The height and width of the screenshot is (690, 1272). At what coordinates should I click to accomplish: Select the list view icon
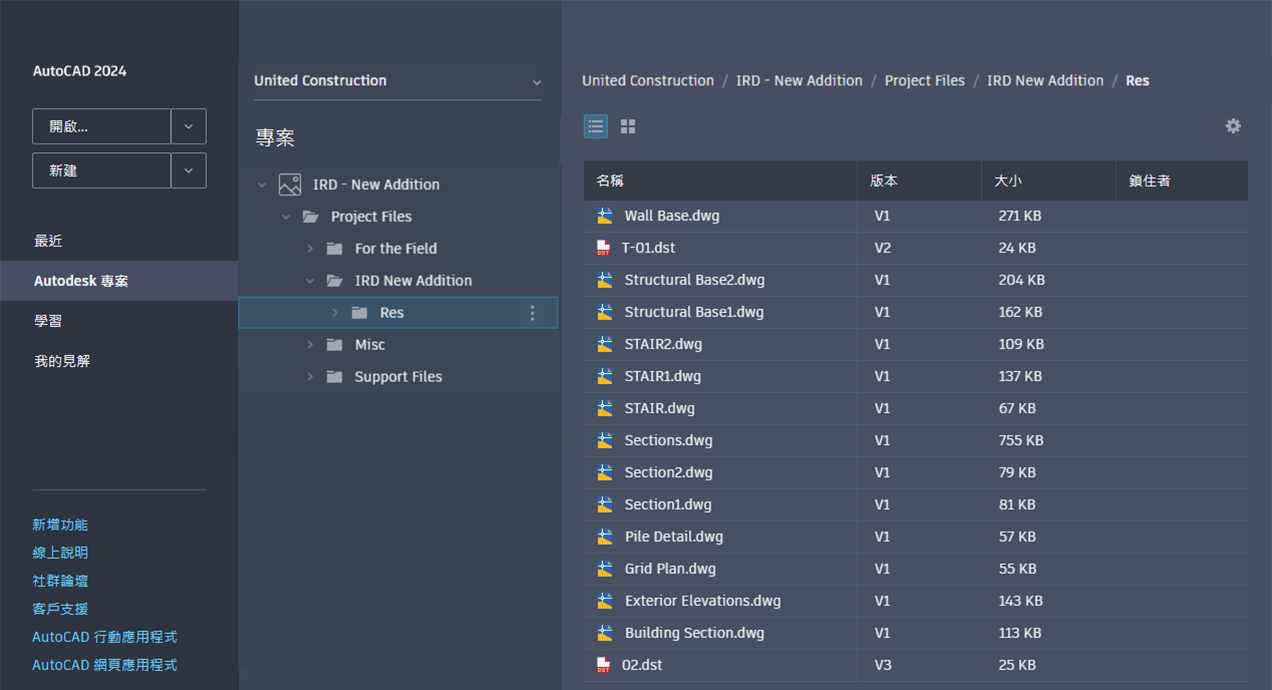point(596,126)
